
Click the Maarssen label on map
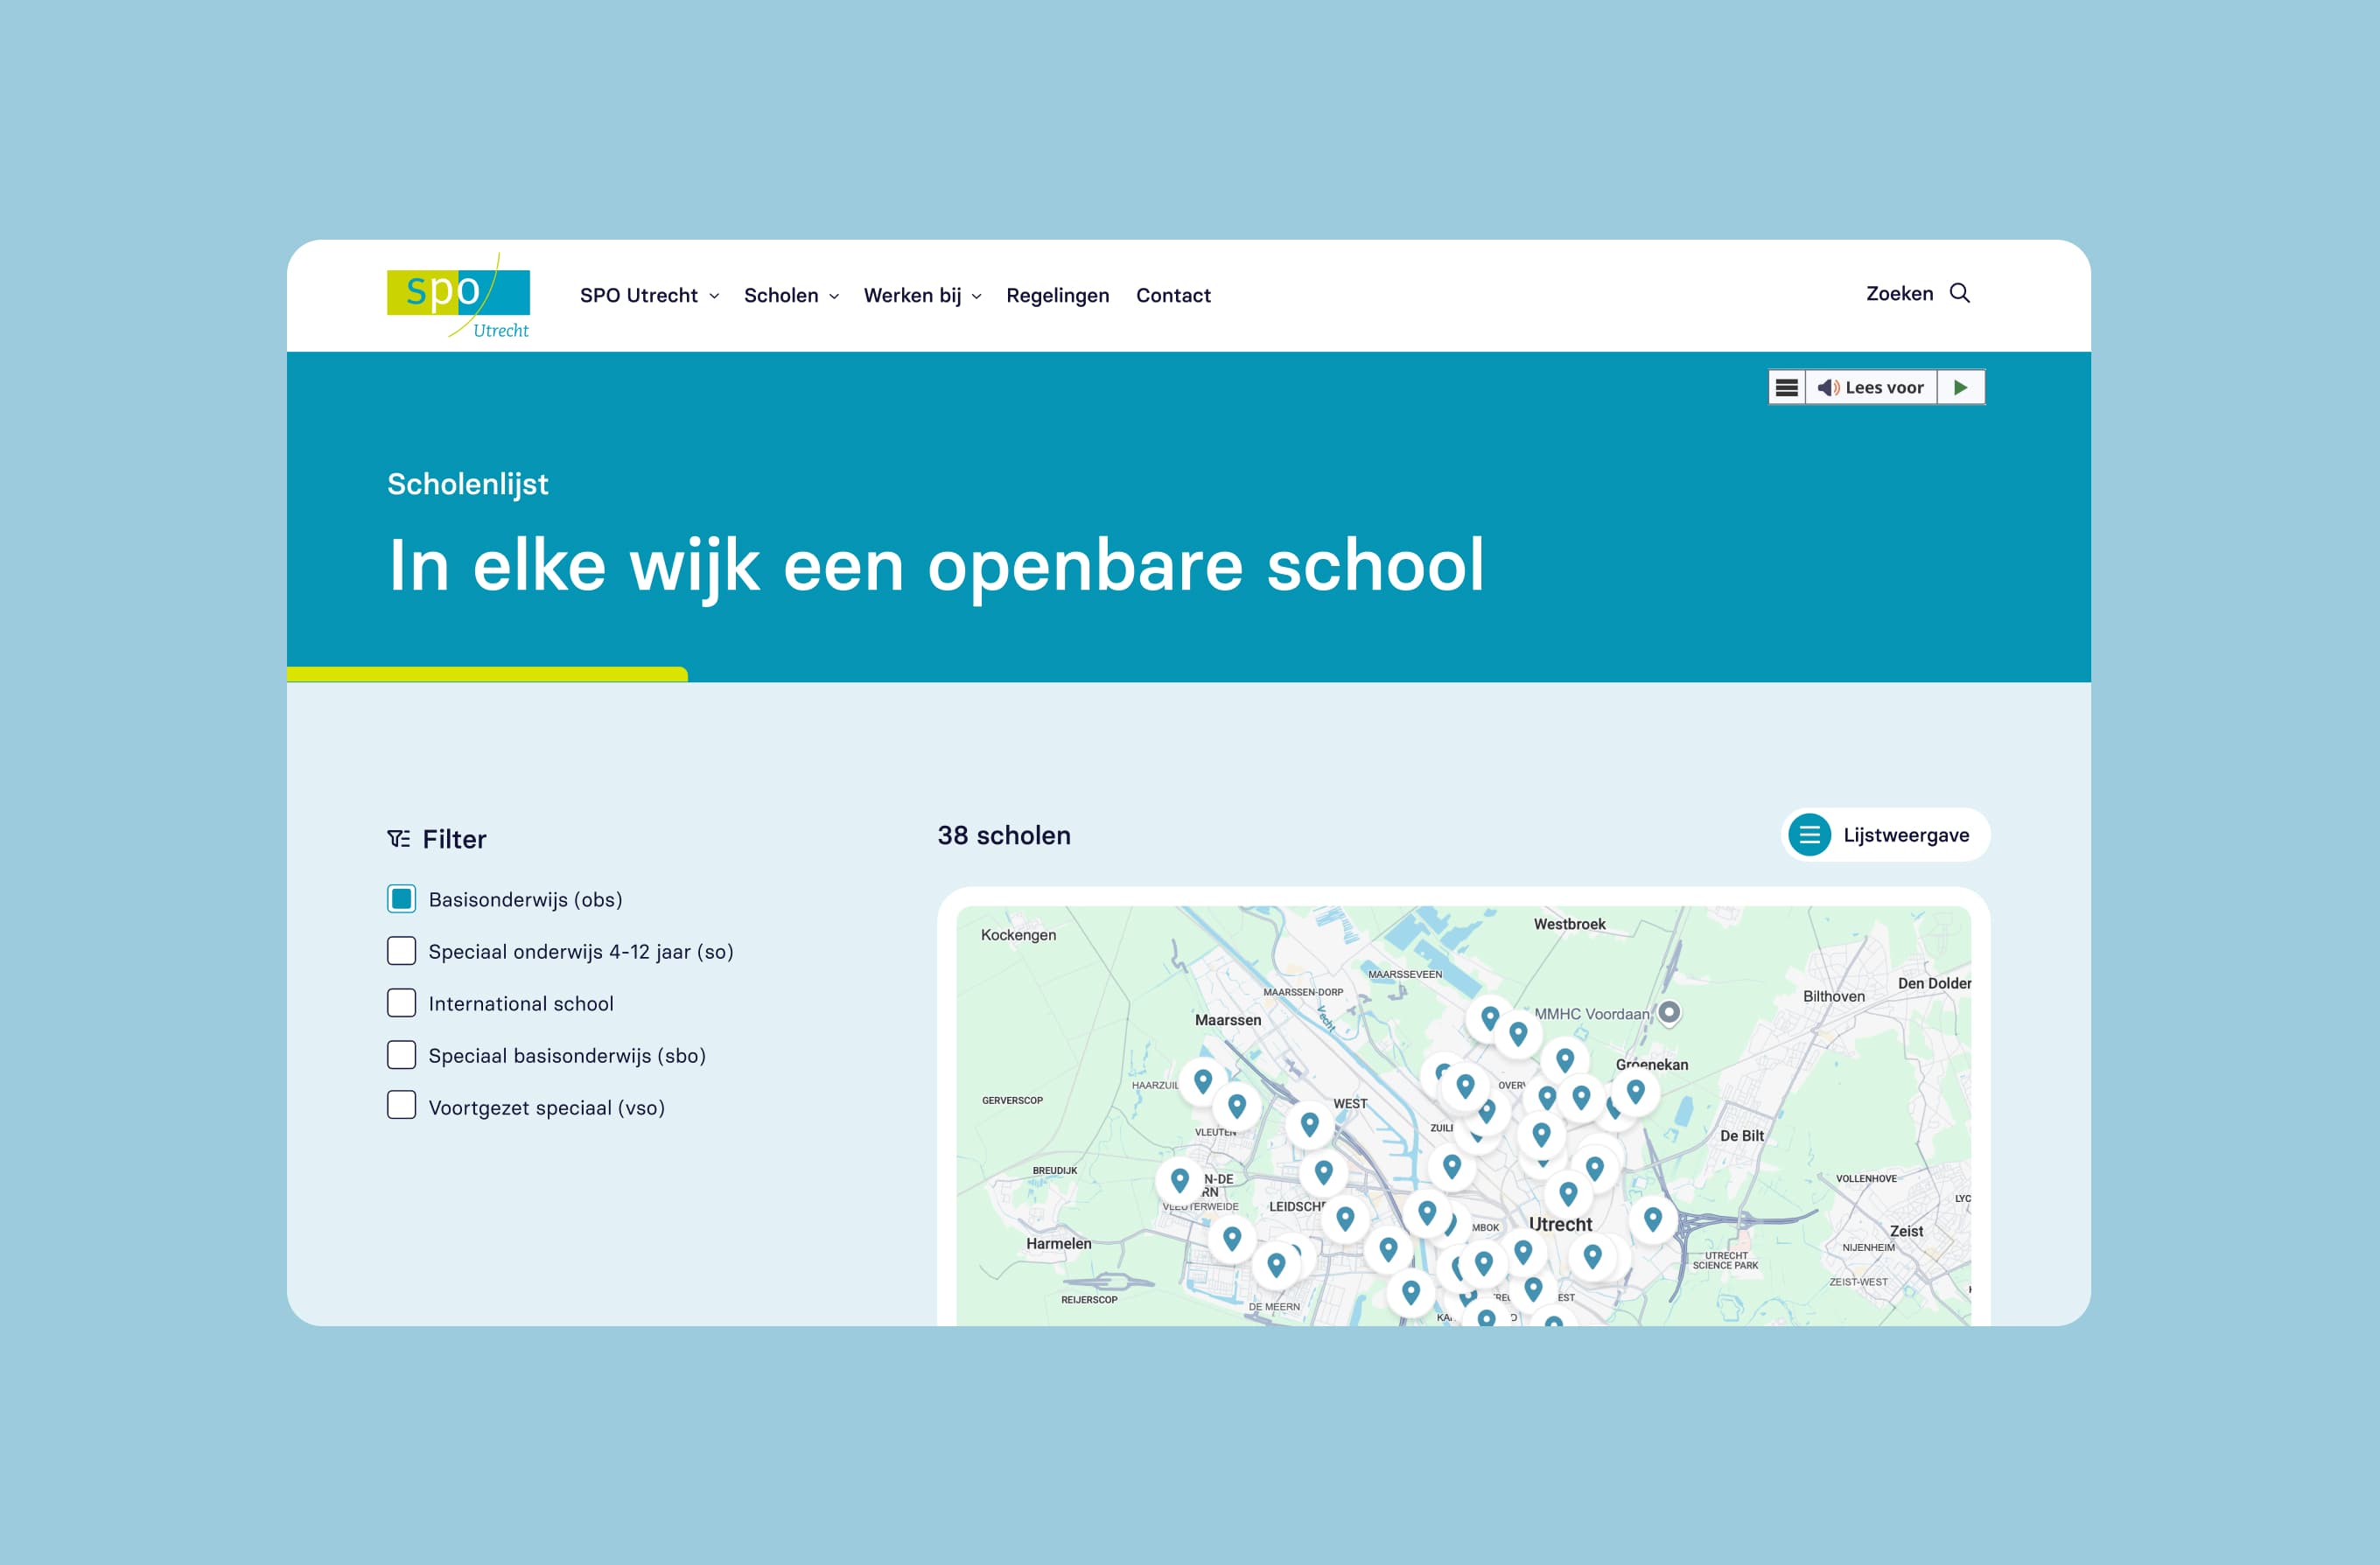coord(1228,1020)
